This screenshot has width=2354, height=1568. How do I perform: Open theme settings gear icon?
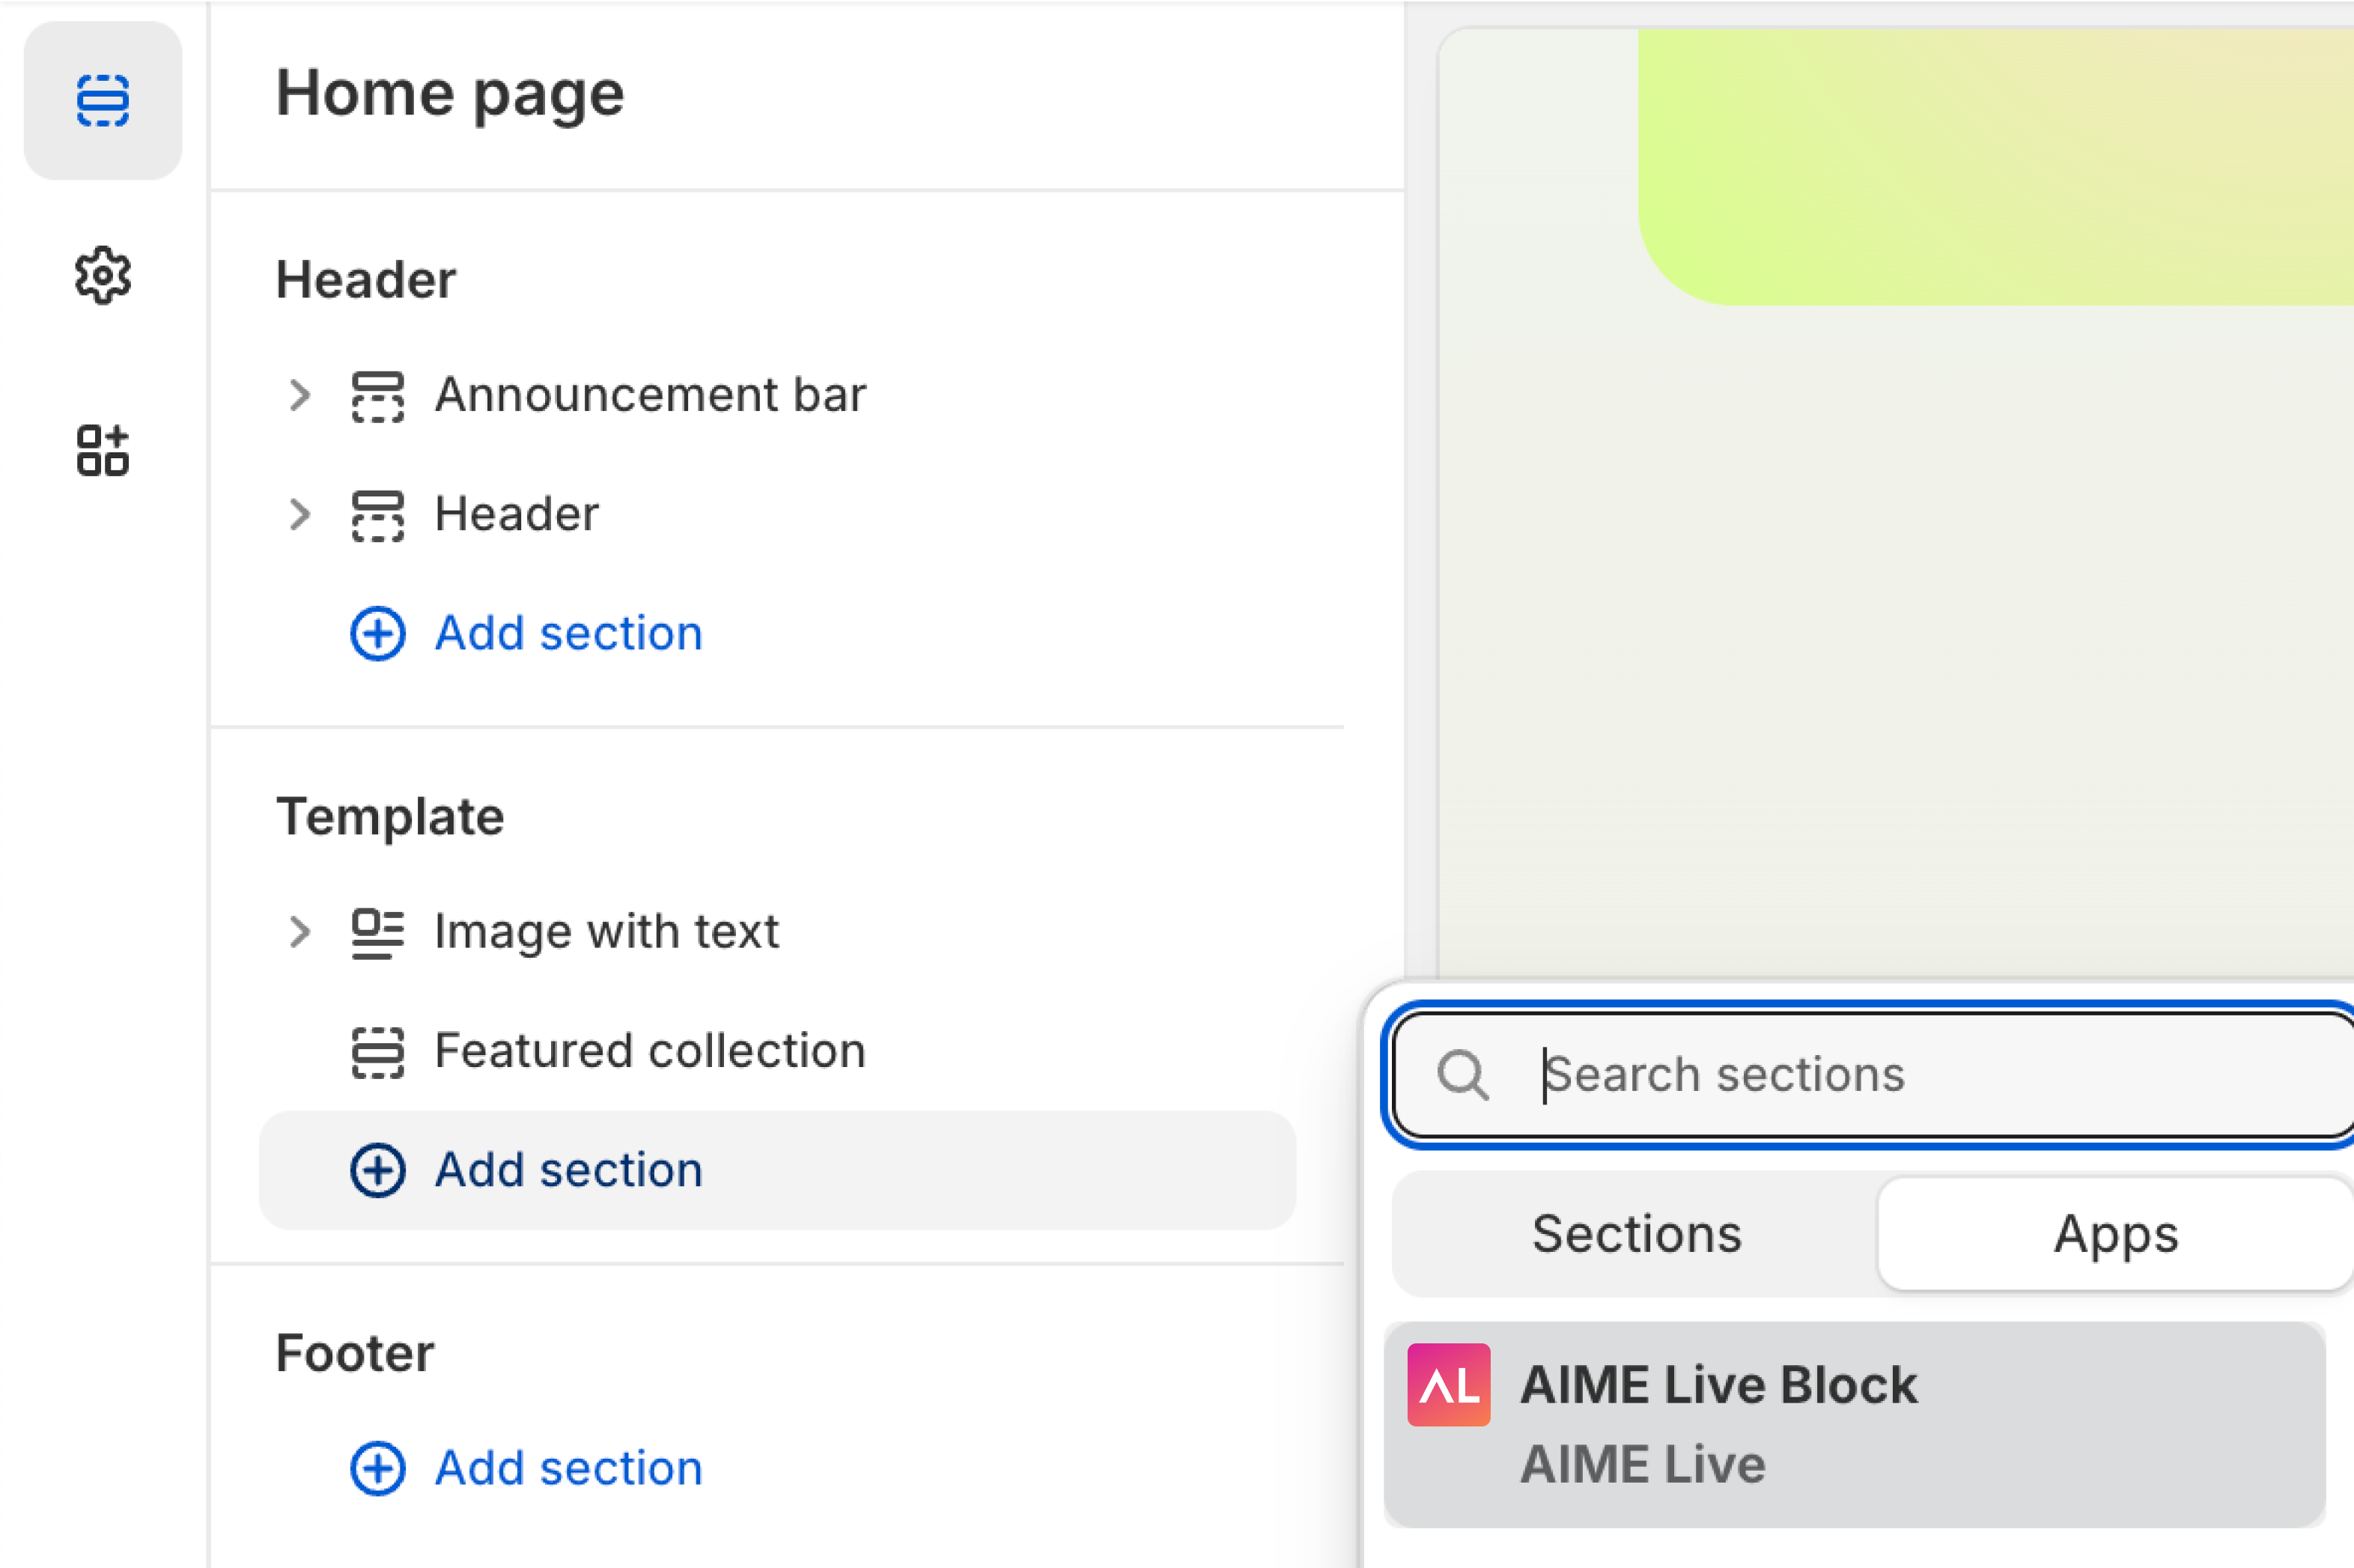103,275
